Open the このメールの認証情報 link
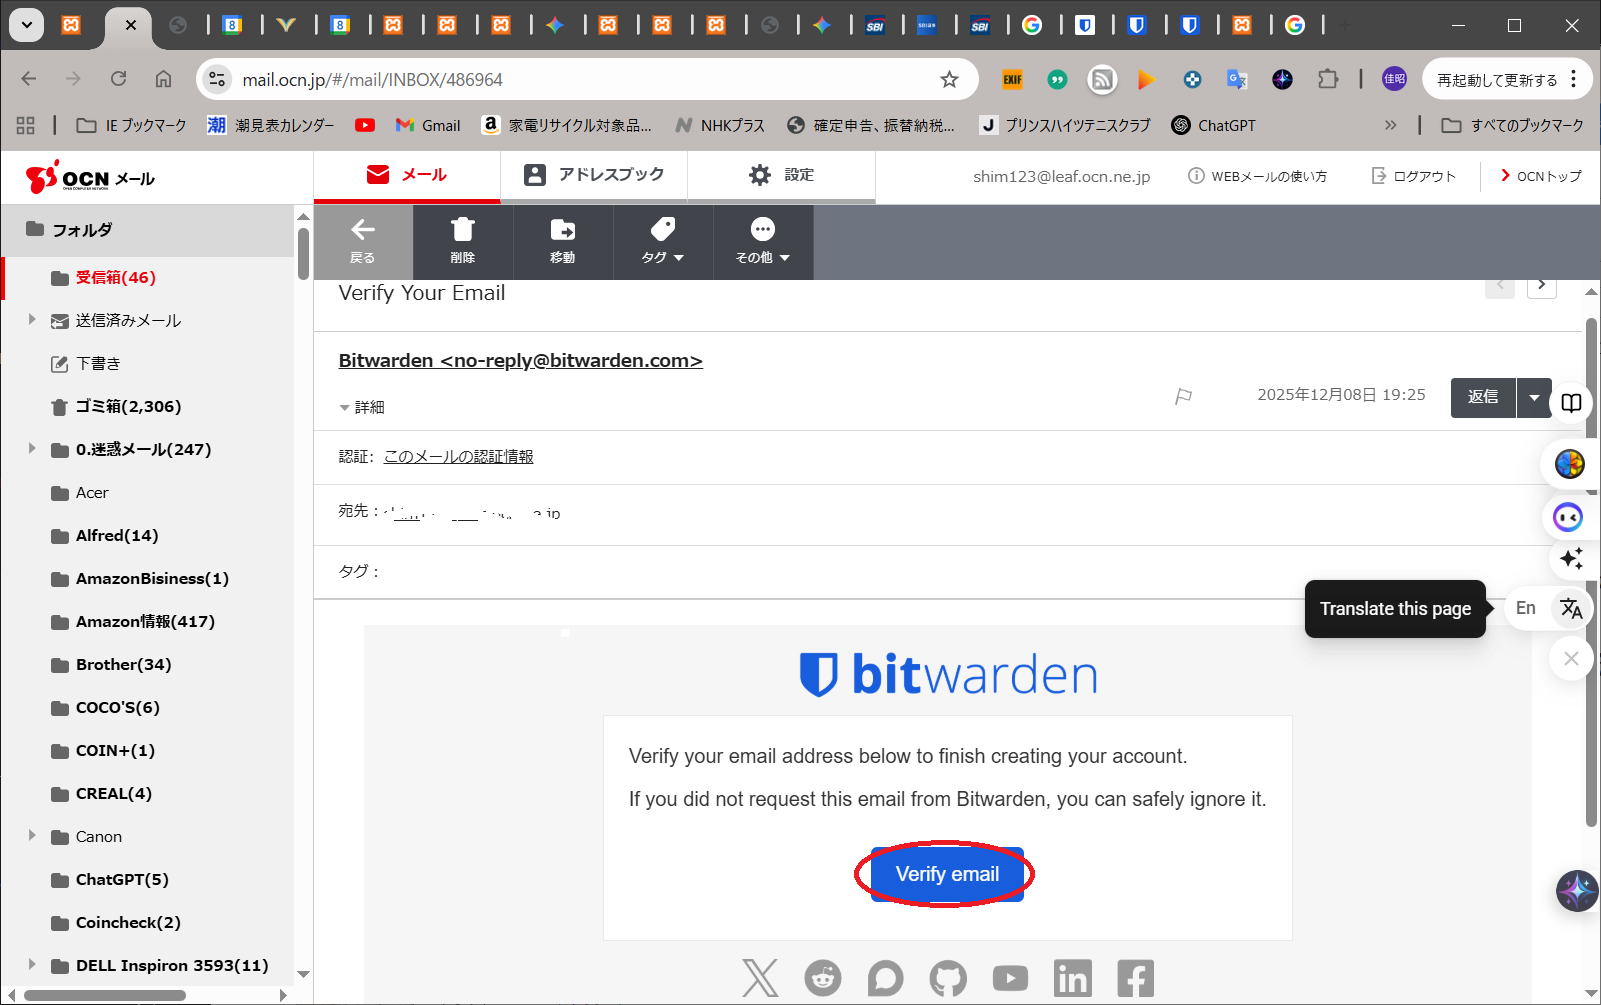 point(458,456)
